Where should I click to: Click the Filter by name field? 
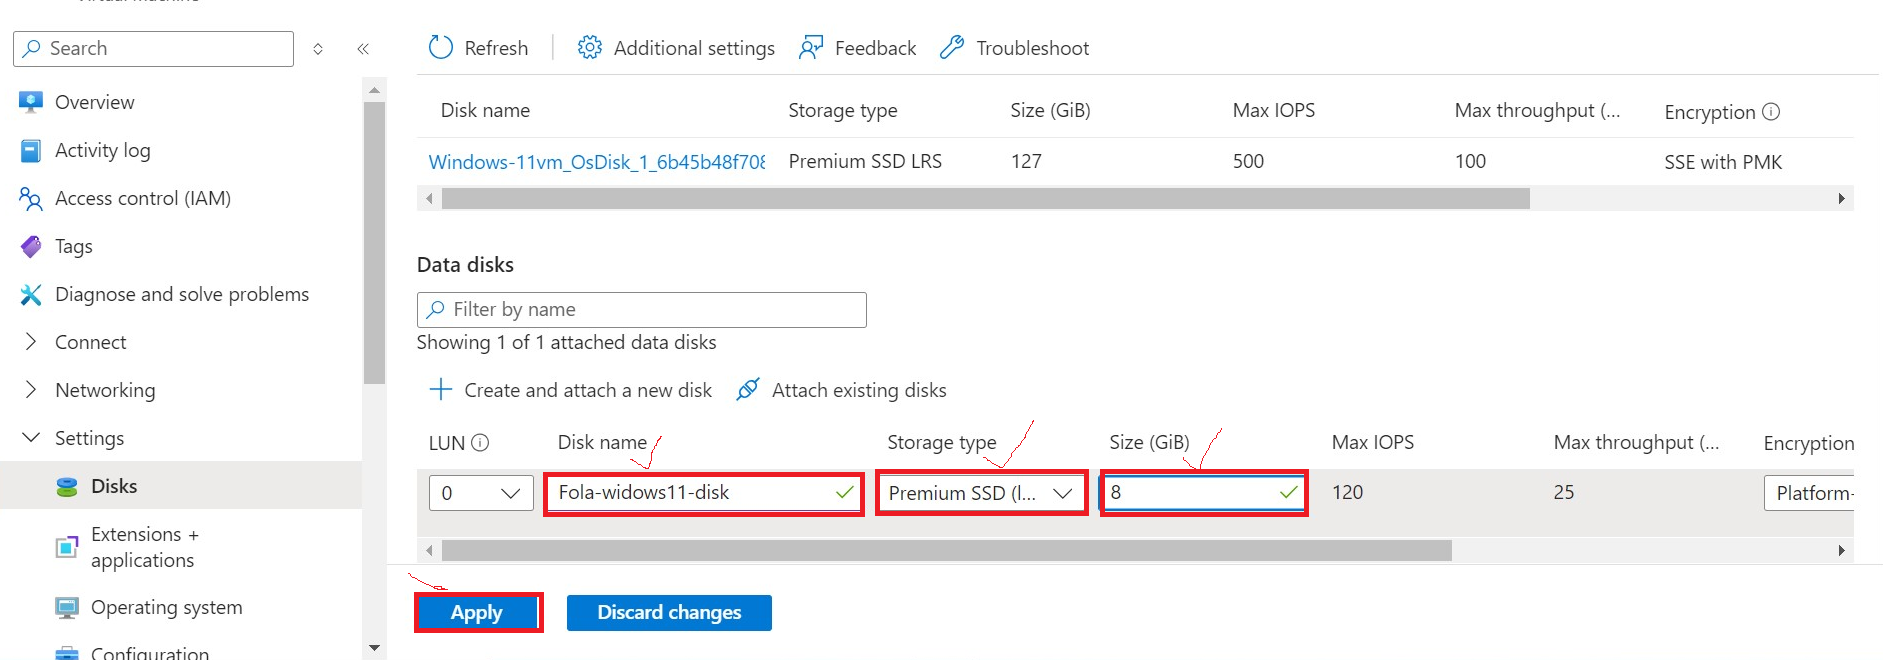(x=642, y=310)
